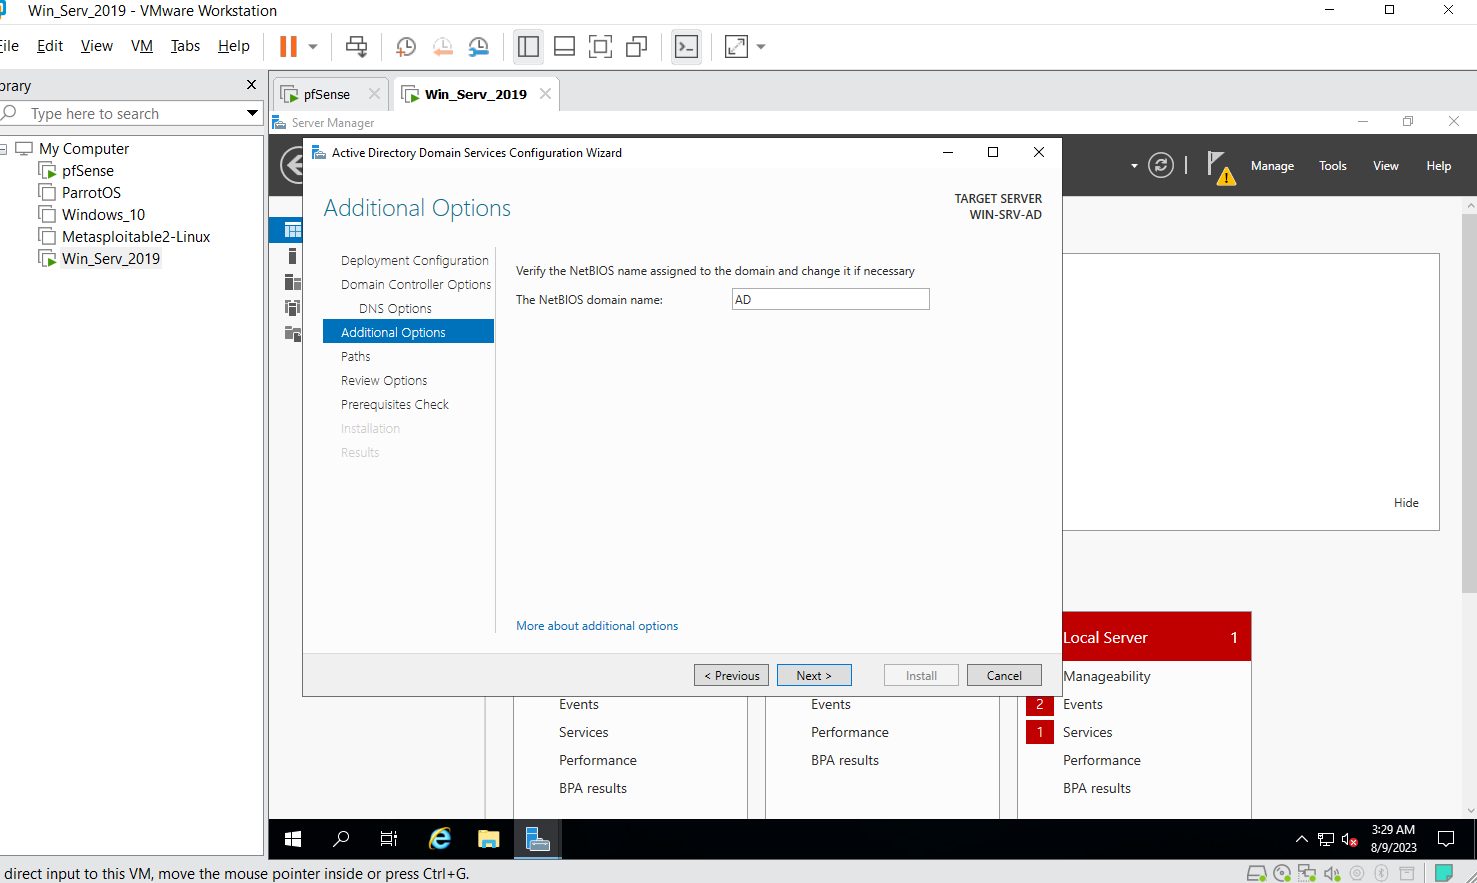Screen dimensions: 1477x883
Task: Toggle the thumbnail bar view
Action: coord(564,46)
